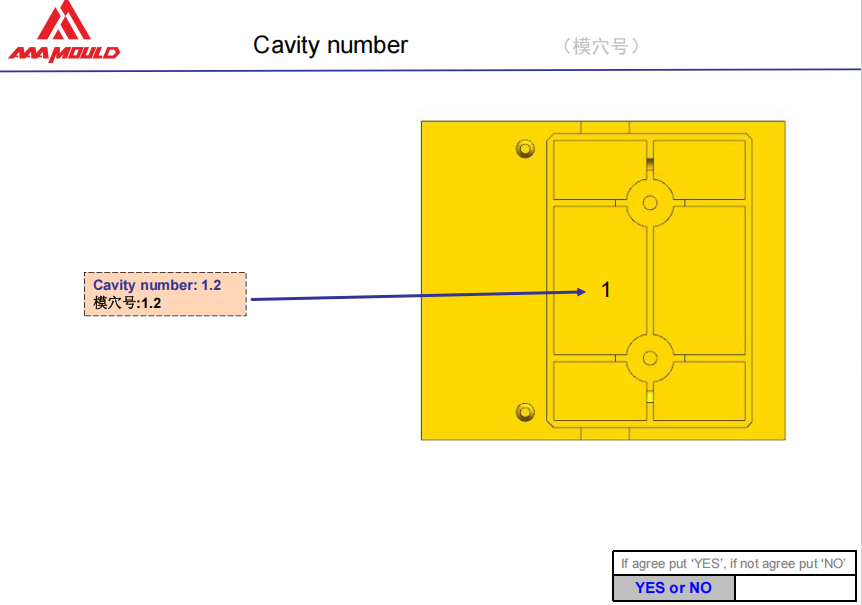Select the gray Chinese subtitle （模穴号）
Screen dimensions: 862x605
click(x=601, y=46)
